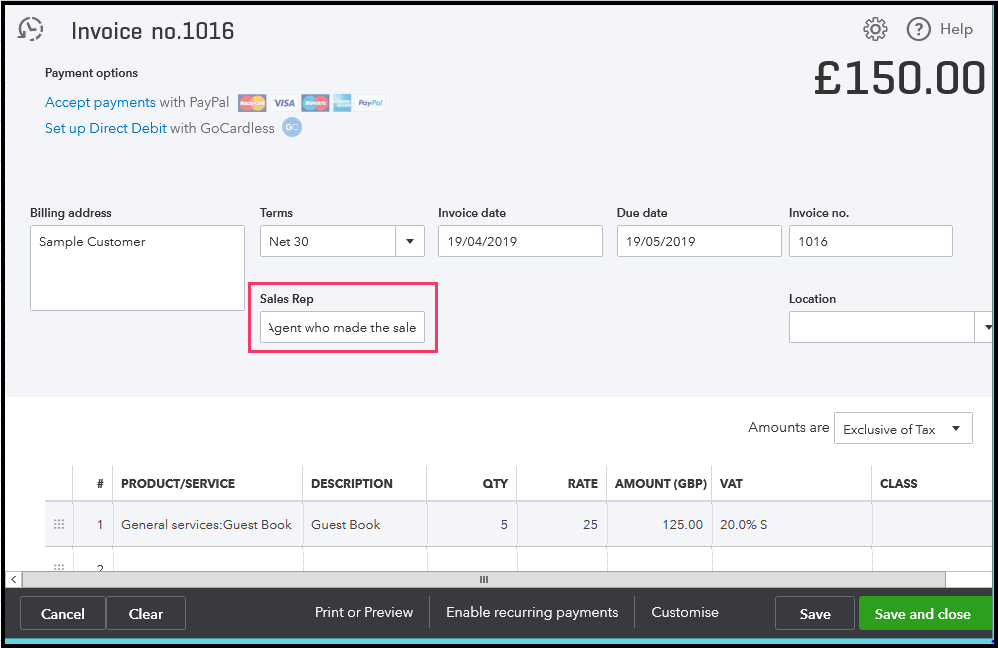Click the Billing address text box
The width and height of the screenshot is (998, 648).
[137, 268]
